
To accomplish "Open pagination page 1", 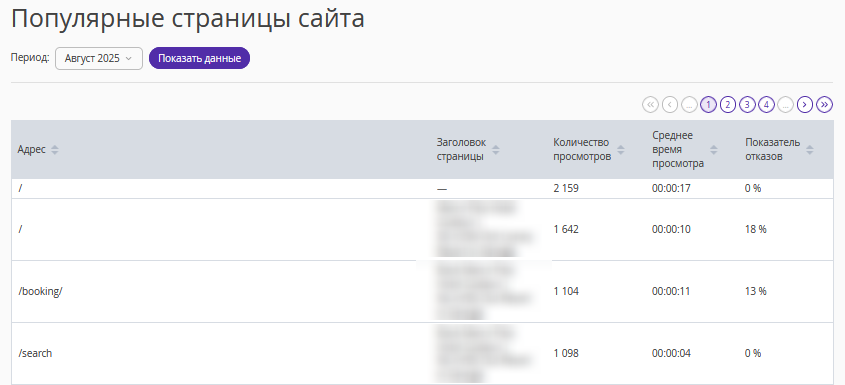I will click(708, 105).
